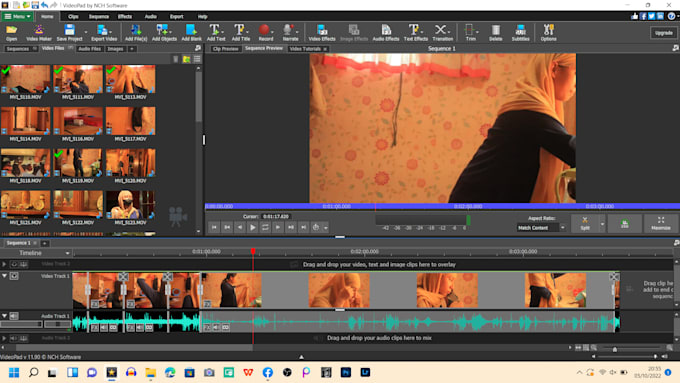Screen dimensions: 680x383
Task: Click the 360 view button in preview
Action: [624, 223]
